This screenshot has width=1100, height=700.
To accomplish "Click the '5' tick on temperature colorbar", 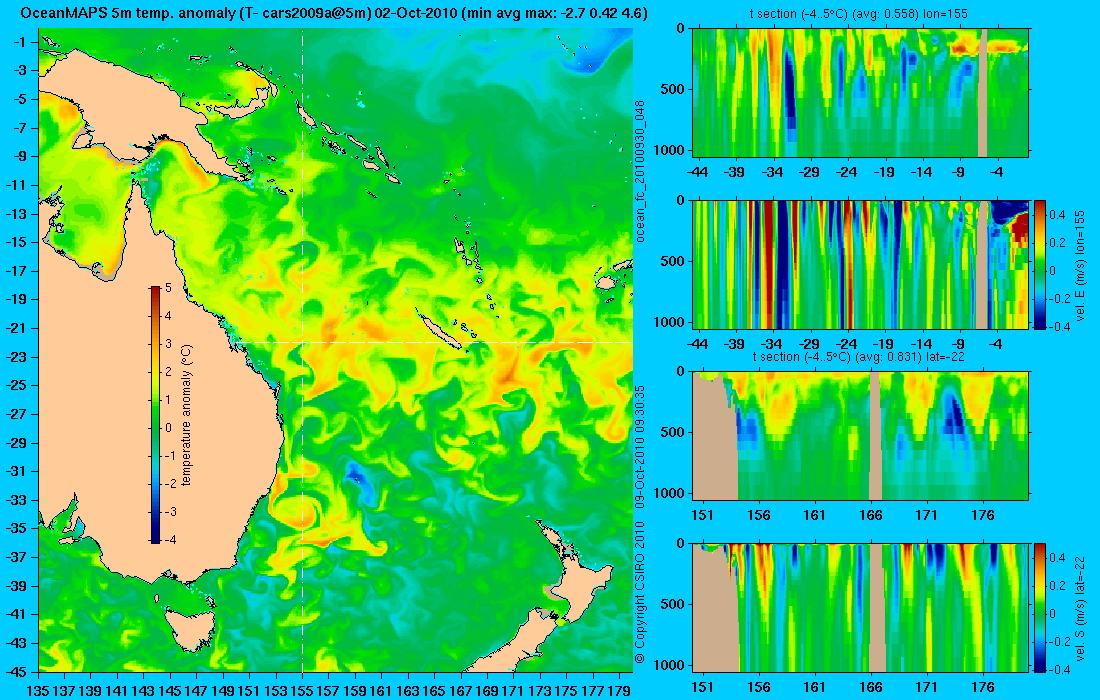I will (168, 288).
